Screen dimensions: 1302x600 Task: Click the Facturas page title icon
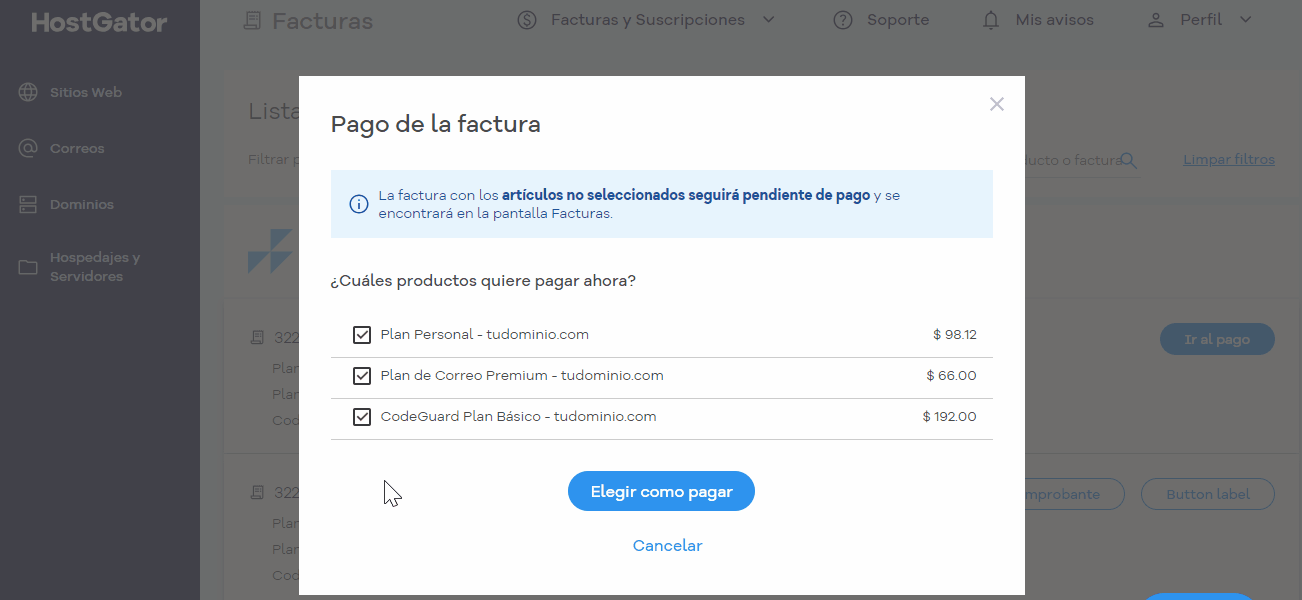click(x=252, y=20)
